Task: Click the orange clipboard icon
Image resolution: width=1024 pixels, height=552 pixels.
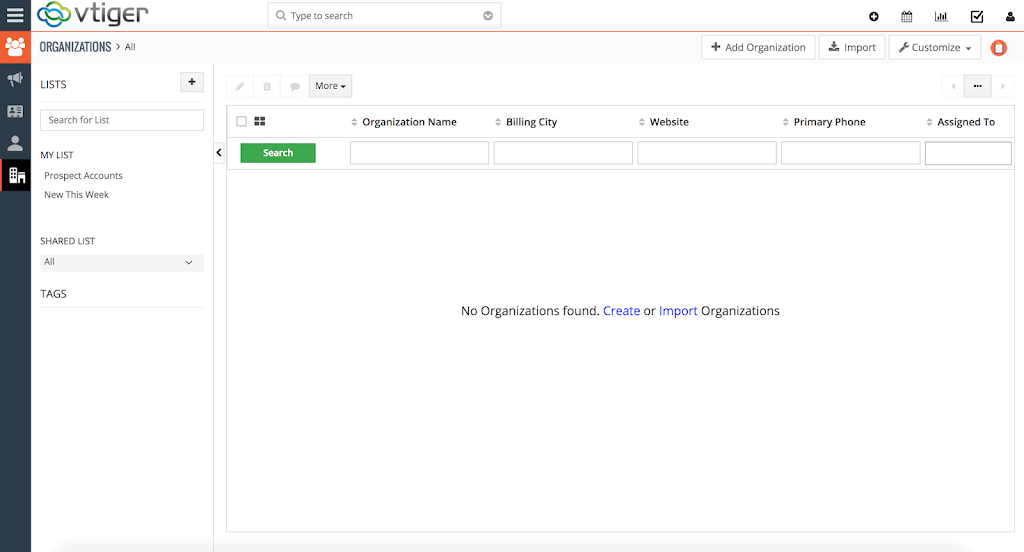Action: (x=998, y=48)
